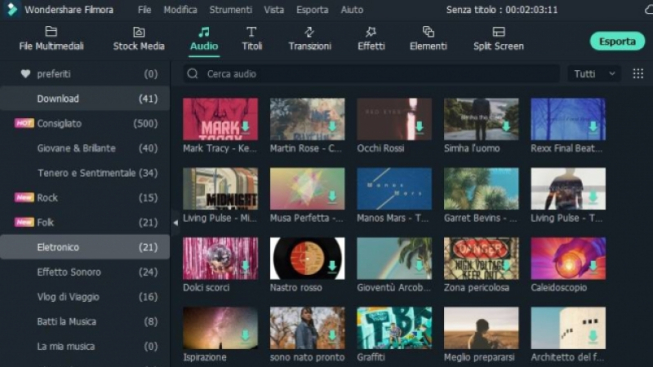Open the Titoli tab

pyautogui.click(x=252, y=39)
